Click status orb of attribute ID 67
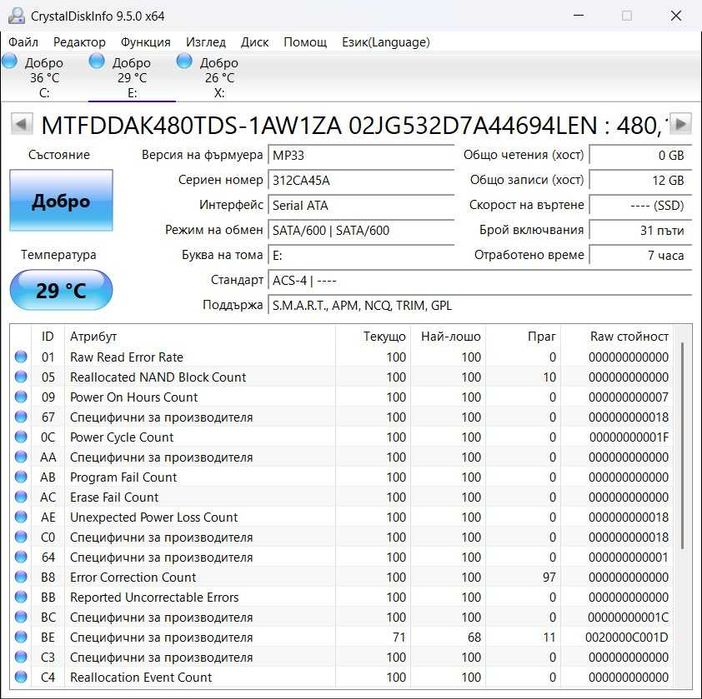Viewport: 702px width, 699px height. 21,417
